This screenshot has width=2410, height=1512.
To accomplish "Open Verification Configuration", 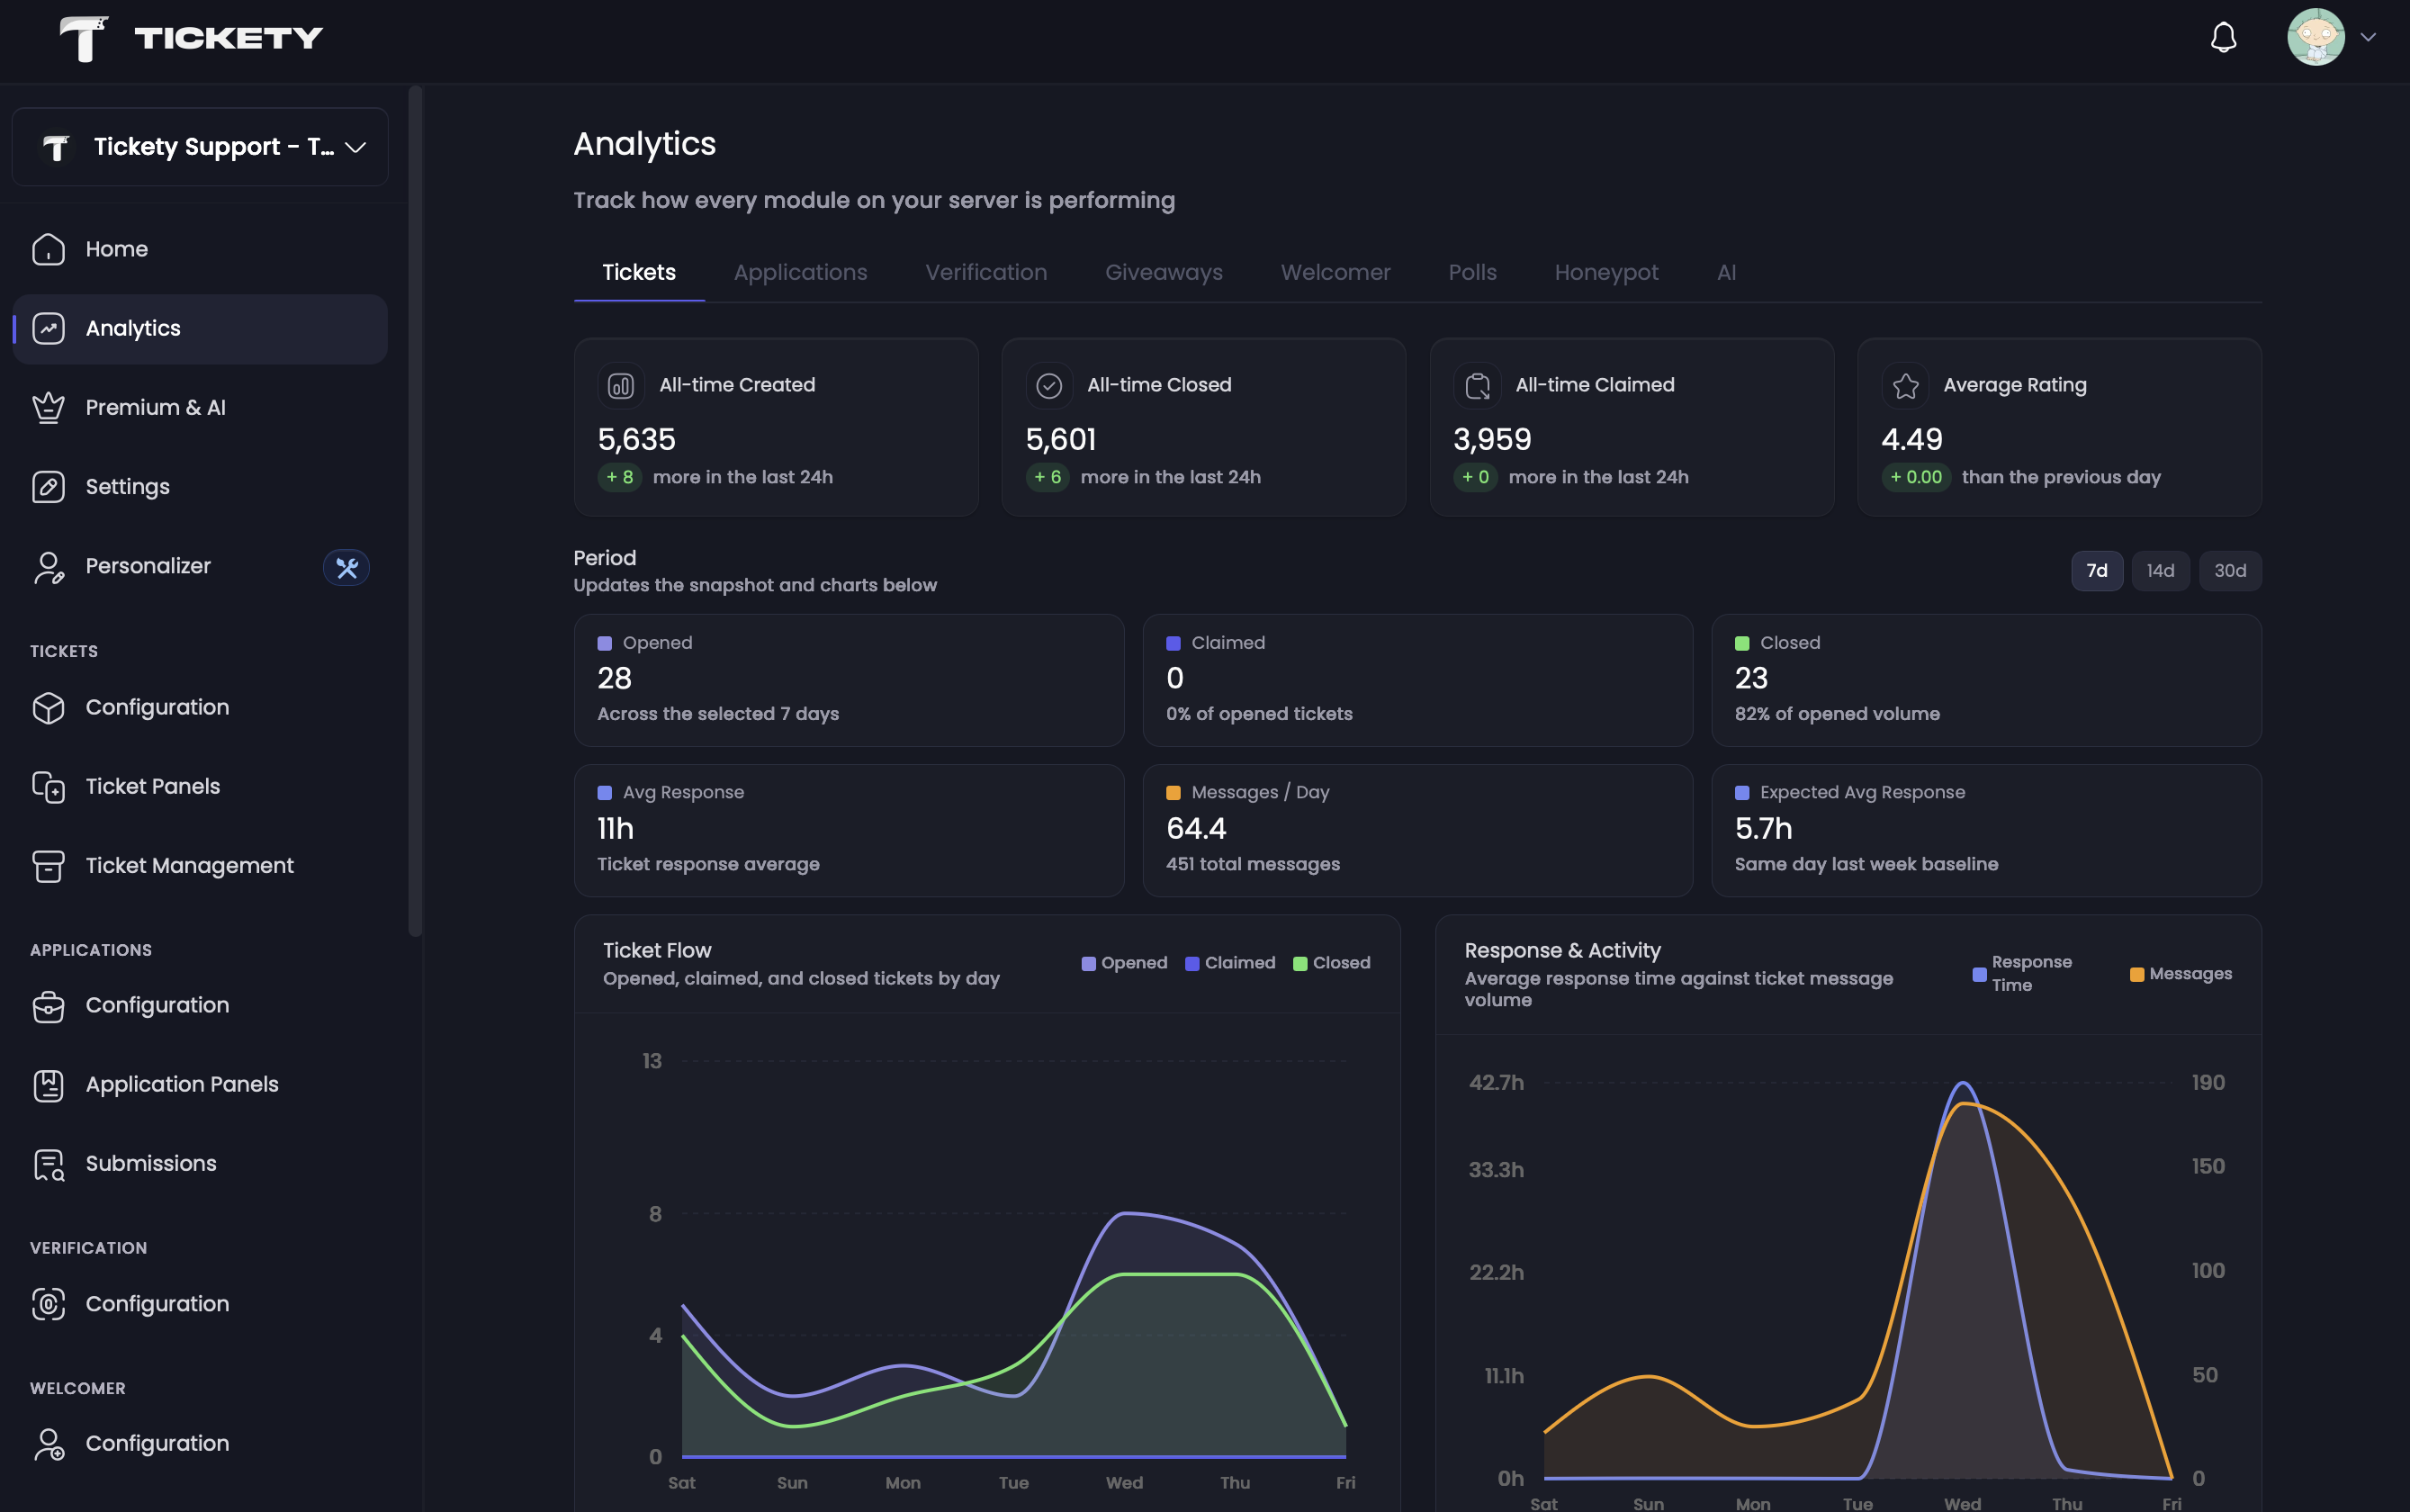I will click(200, 1303).
